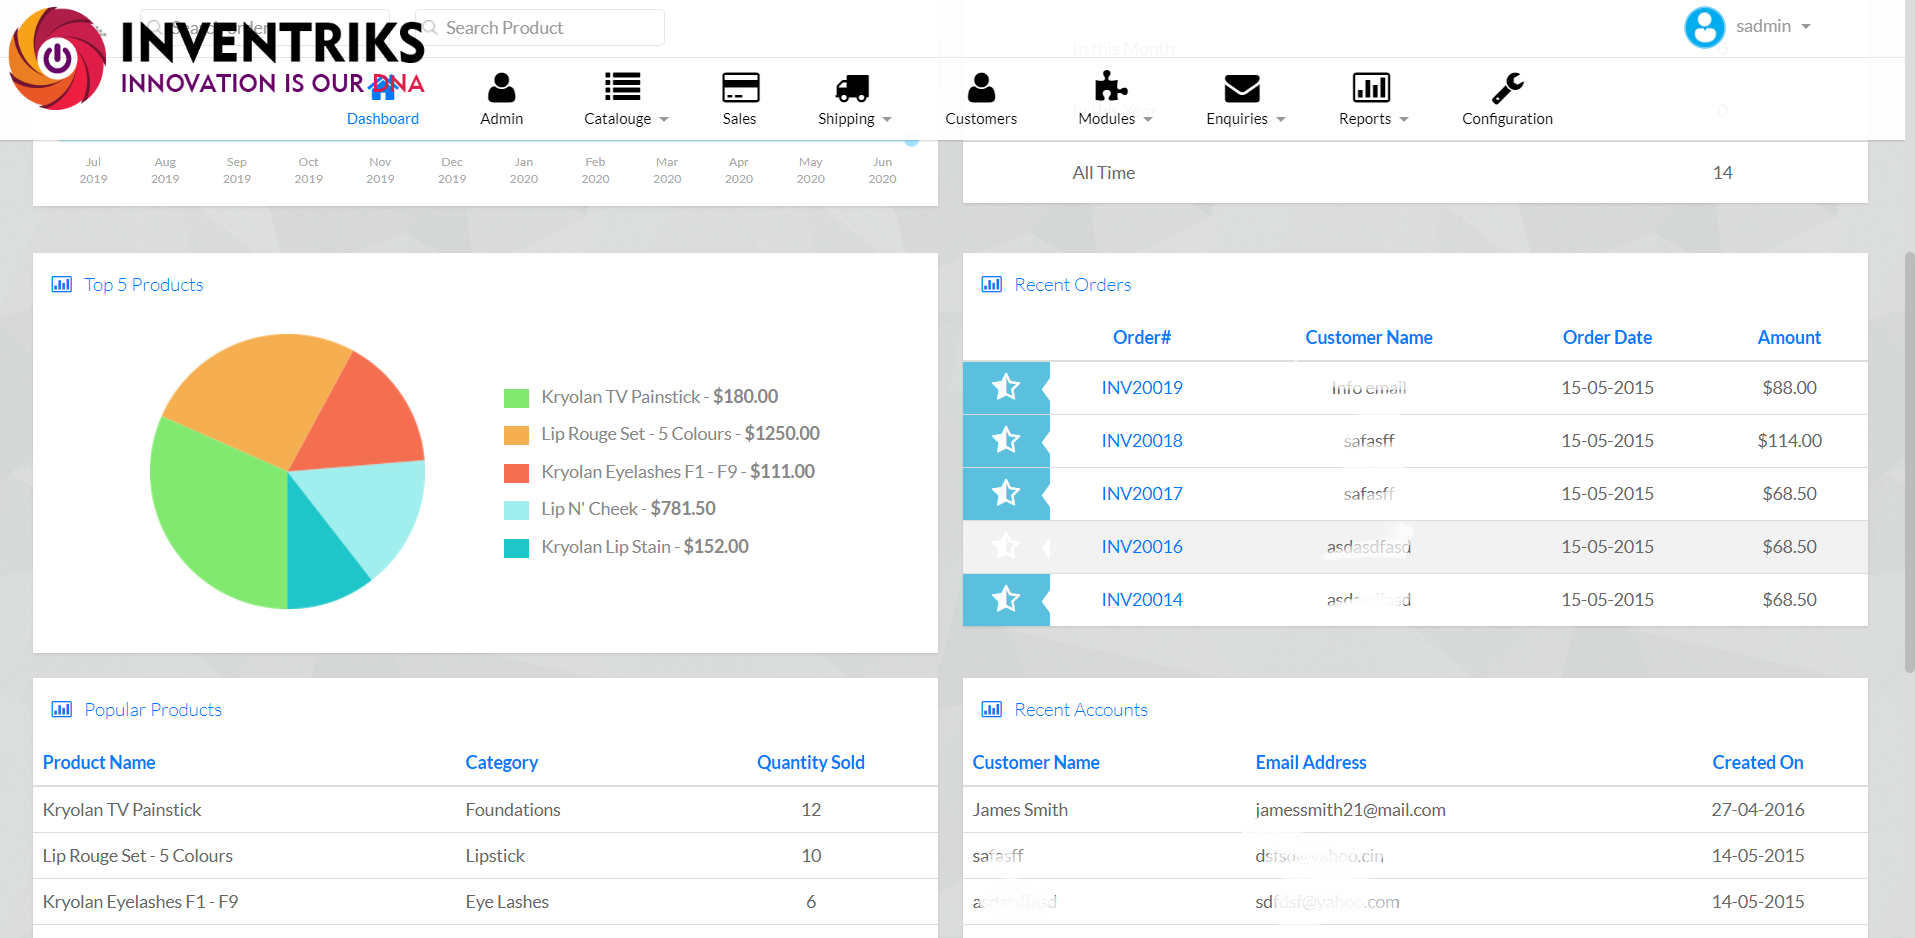
Task: Open the Catalogue list icon
Action: pos(622,88)
